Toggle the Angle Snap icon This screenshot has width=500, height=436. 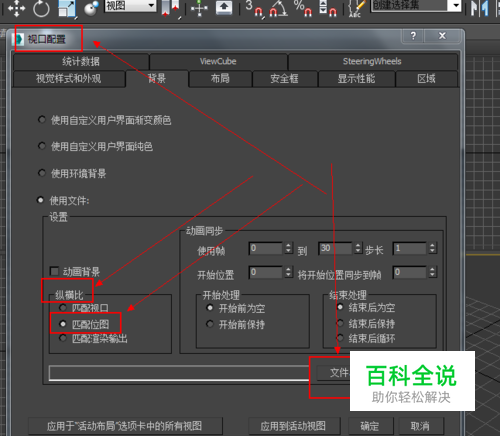pos(278,8)
